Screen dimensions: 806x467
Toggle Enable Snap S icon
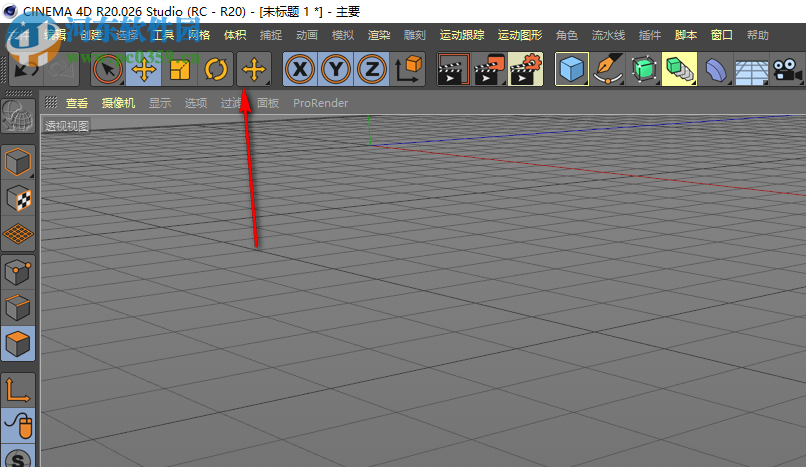(x=18, y=457)
